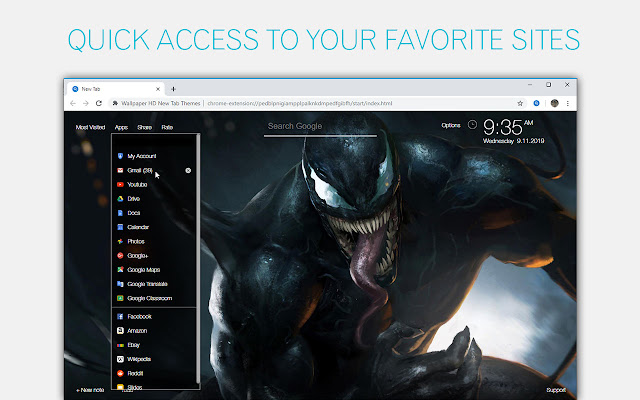The width and height of the screenshot is (640, 400).
Task: Close the New Tab tab
Action: [158, 89]
